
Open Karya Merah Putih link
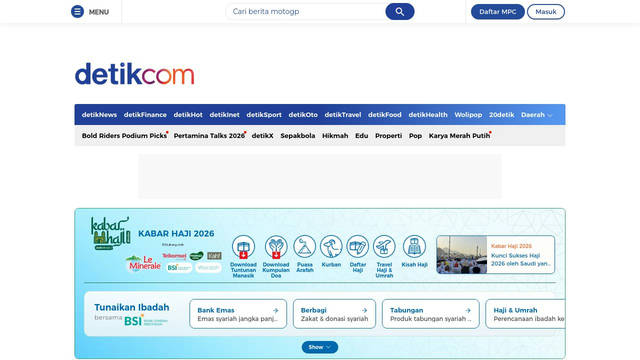[x=460, y=136]
